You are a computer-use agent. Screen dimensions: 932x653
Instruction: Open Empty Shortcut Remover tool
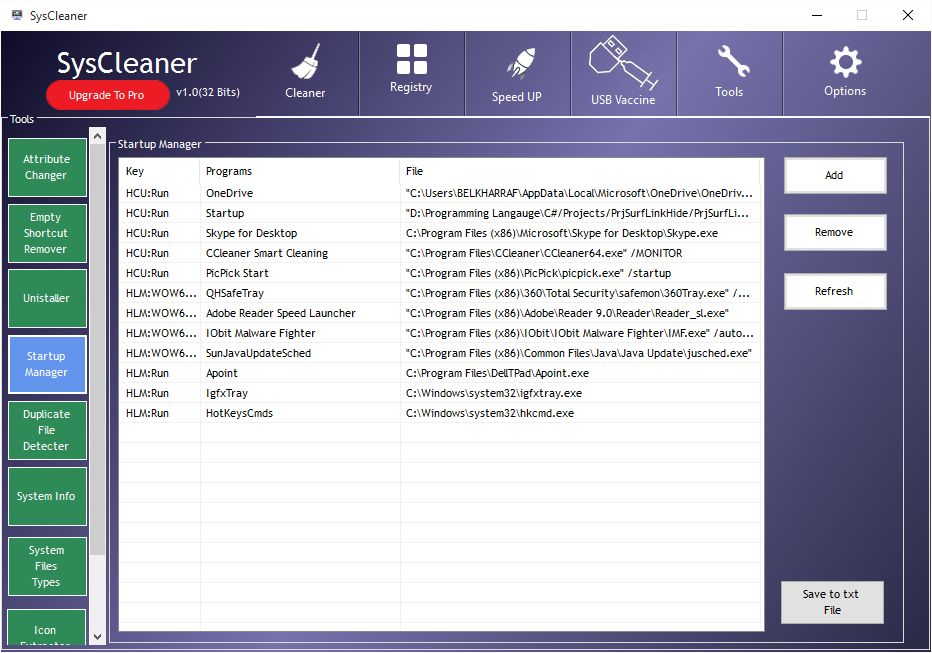pos(47,234)
